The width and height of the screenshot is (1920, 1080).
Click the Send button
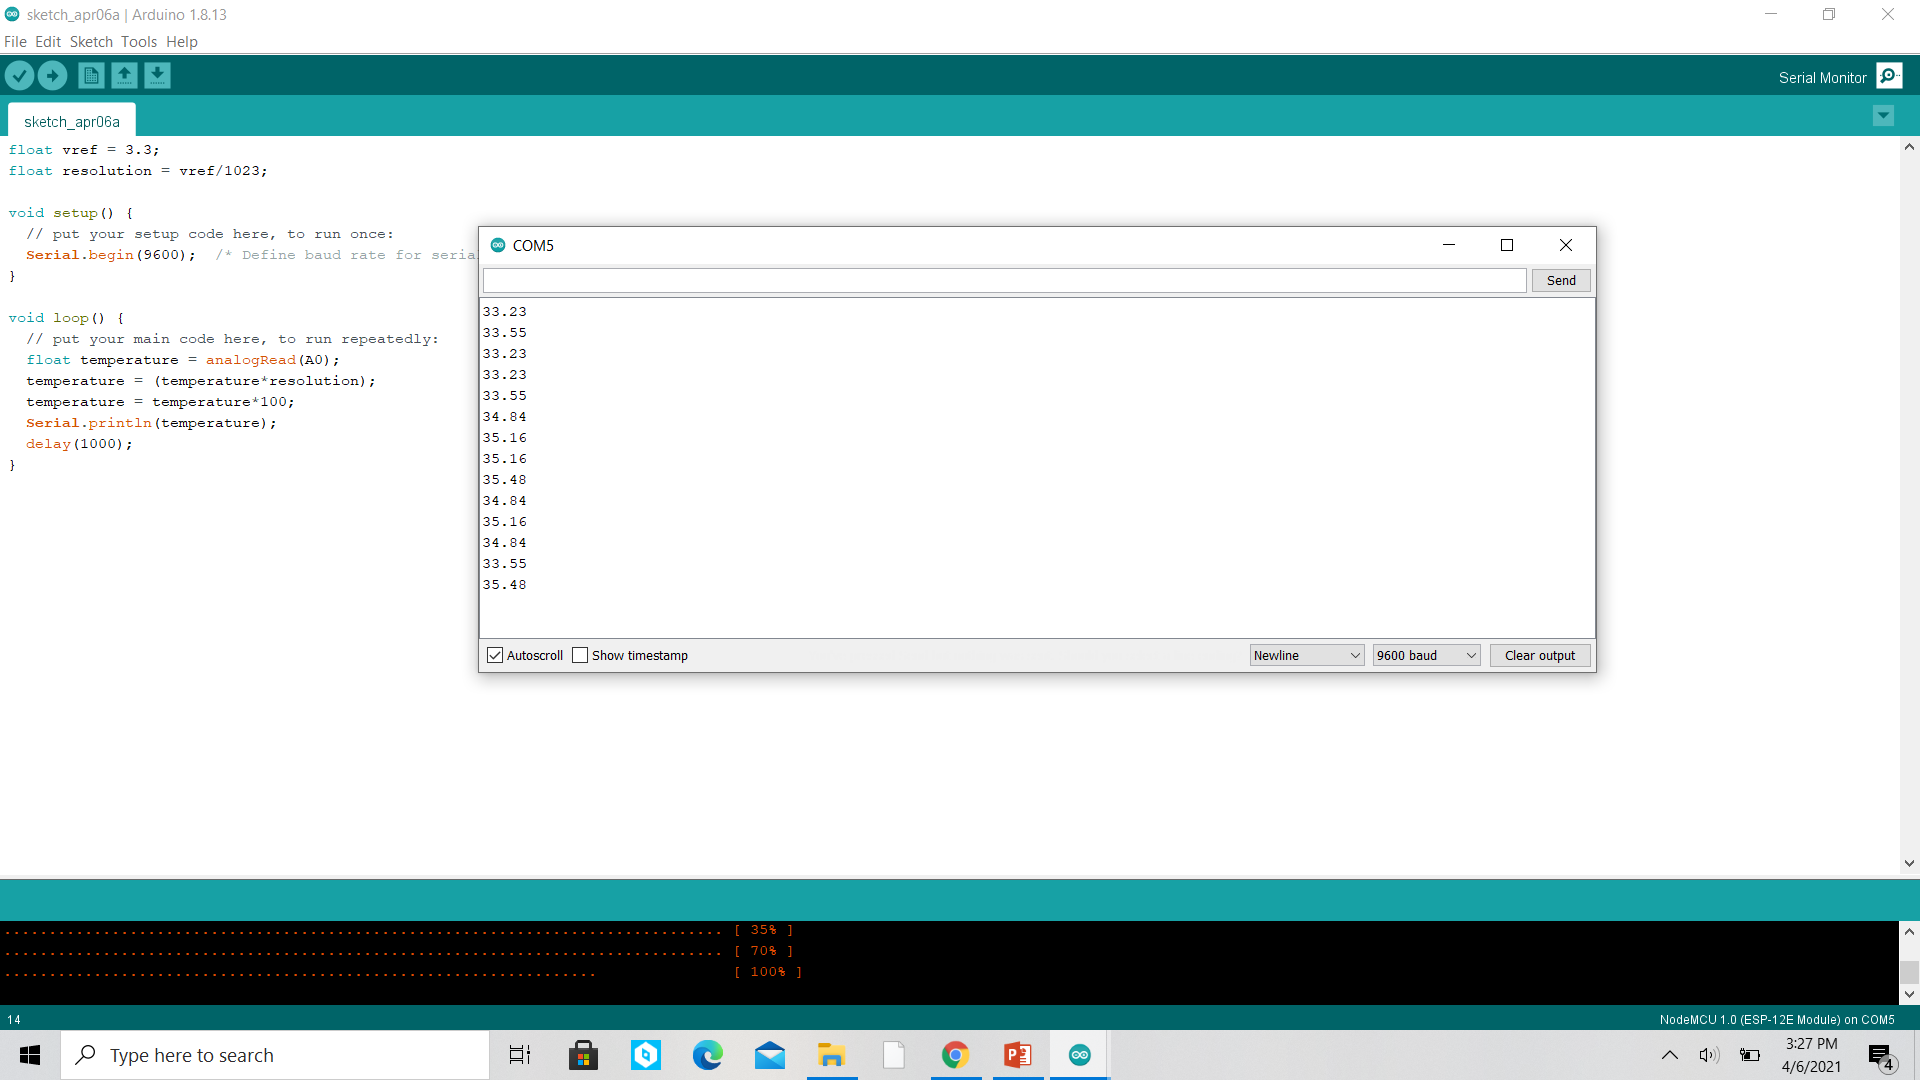[1560, 280]
